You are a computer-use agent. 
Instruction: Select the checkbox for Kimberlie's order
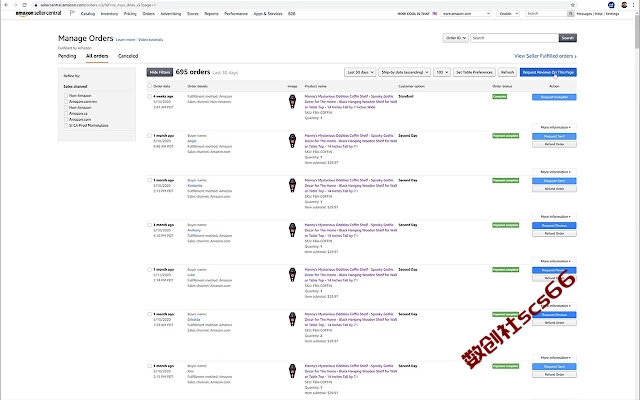149,180
